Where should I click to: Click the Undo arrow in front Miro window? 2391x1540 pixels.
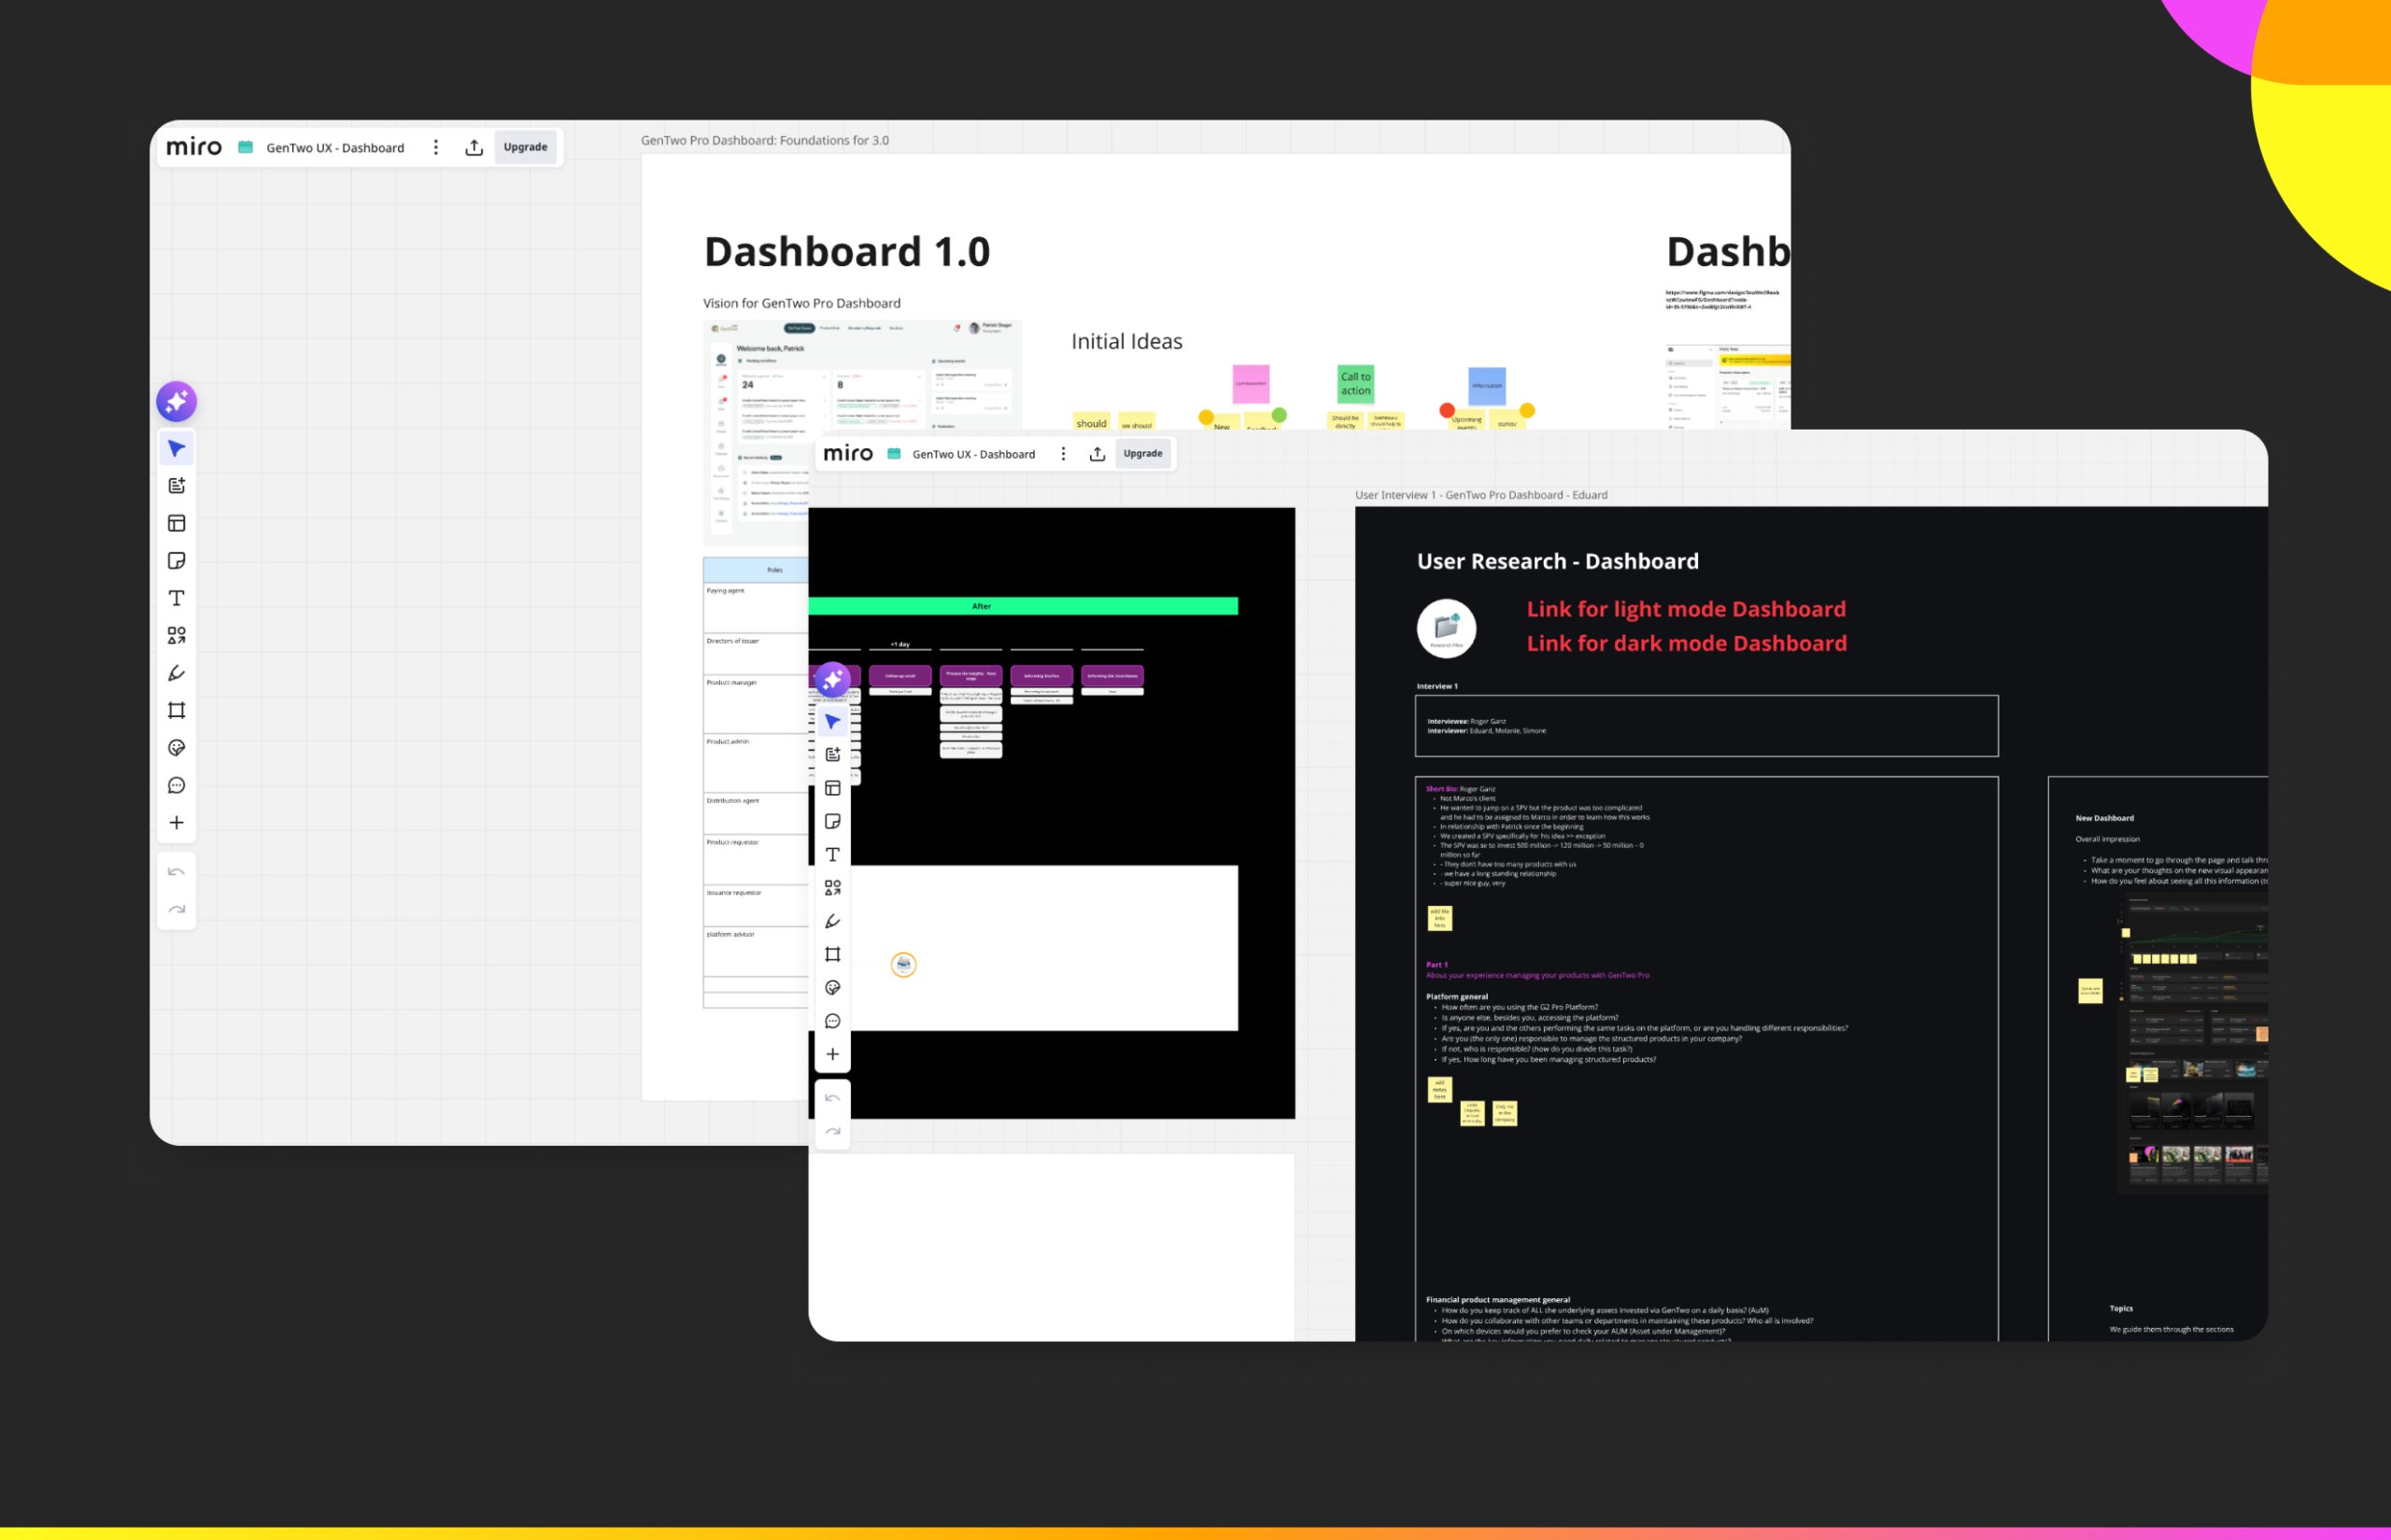click(x=832, y=1099)
